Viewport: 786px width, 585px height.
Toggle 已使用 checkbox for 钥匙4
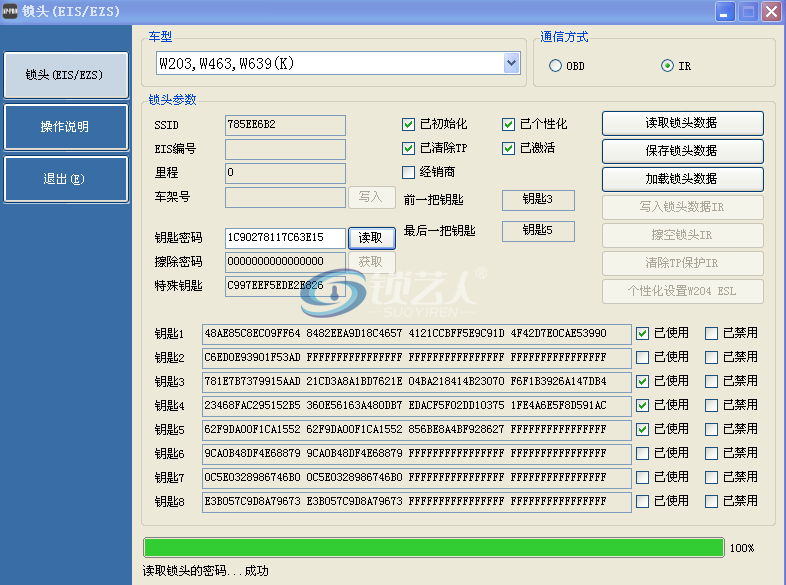(642, 406)
